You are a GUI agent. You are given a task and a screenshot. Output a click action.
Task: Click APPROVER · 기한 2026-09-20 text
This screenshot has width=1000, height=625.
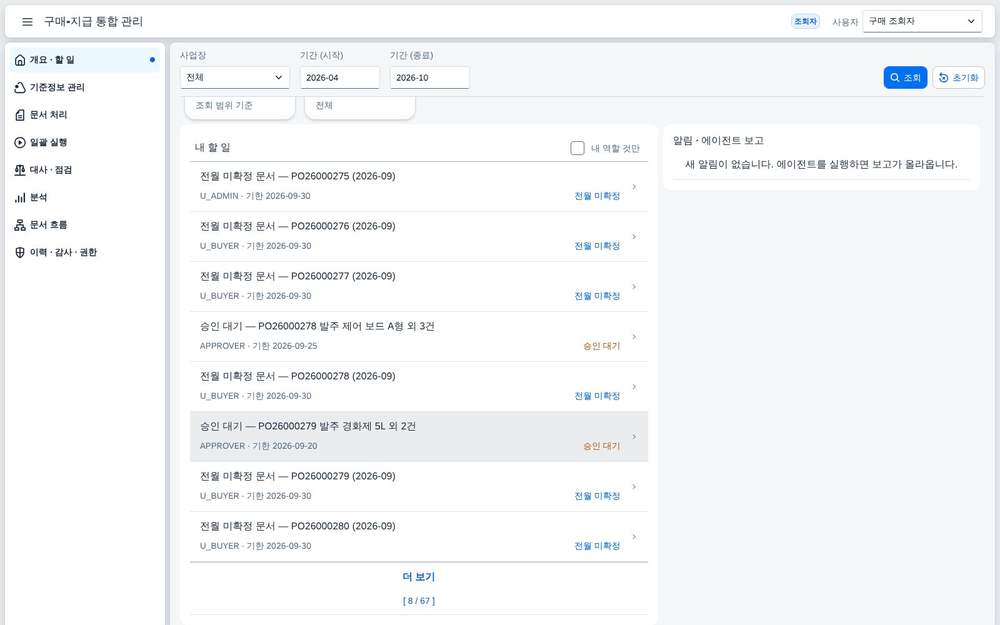pos(258,446)
